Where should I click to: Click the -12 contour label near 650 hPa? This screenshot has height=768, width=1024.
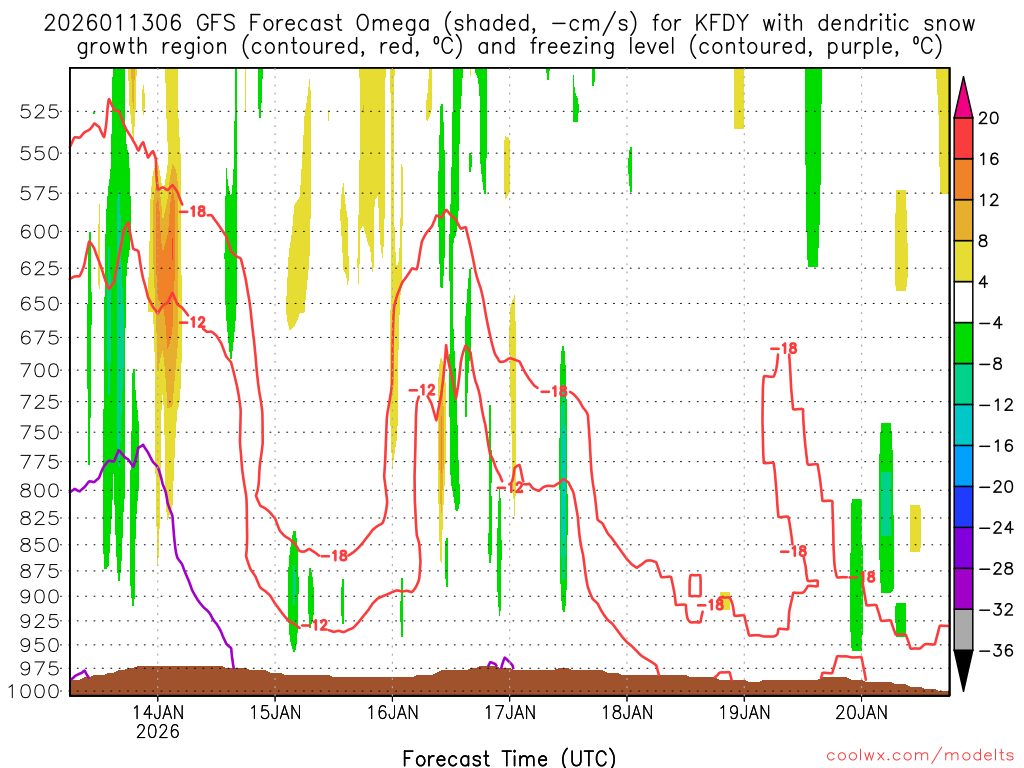[193, 322]
